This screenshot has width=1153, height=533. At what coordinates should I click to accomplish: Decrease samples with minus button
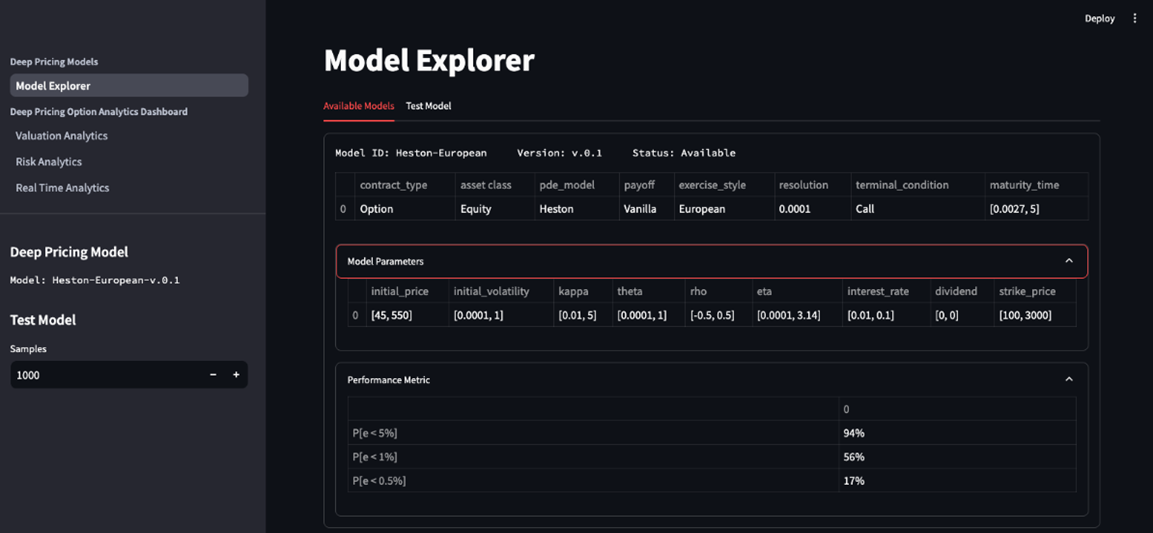click(213, 375)
